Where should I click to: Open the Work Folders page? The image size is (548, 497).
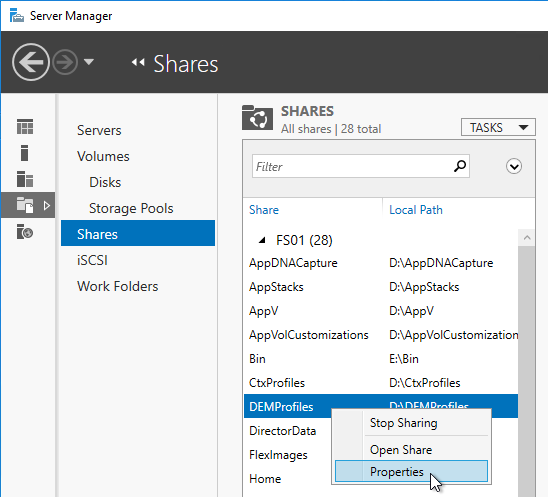[x=117, y=286]
